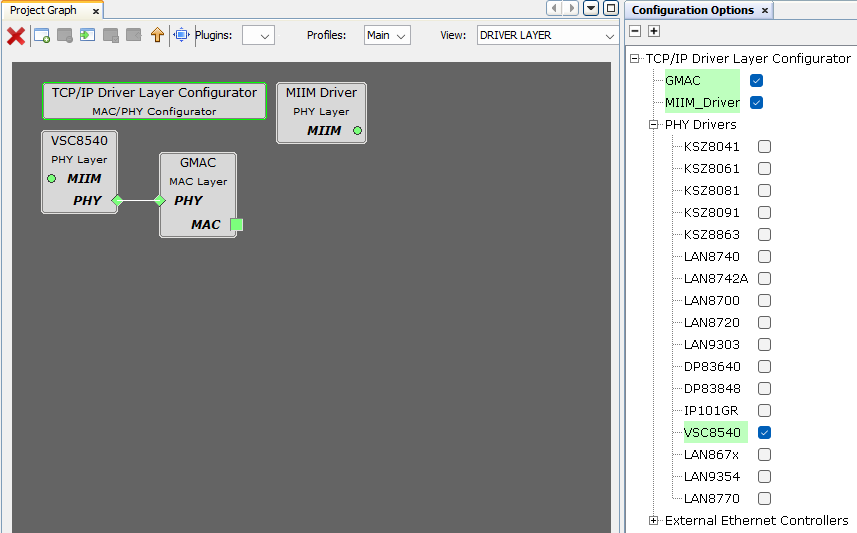The height and width of the screenshot is (533, 857).
Task: Select VSC8540 label in PHY Drivers tree
Action: coord(712,432)
